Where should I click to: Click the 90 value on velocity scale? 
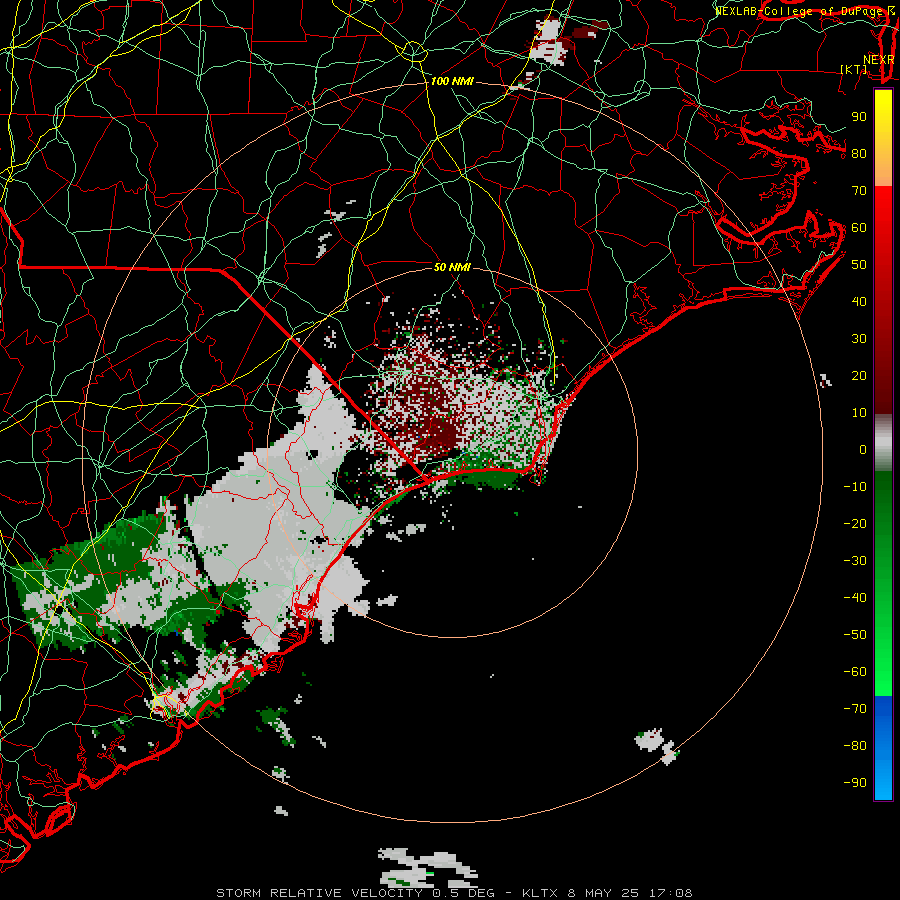point(859,117)
